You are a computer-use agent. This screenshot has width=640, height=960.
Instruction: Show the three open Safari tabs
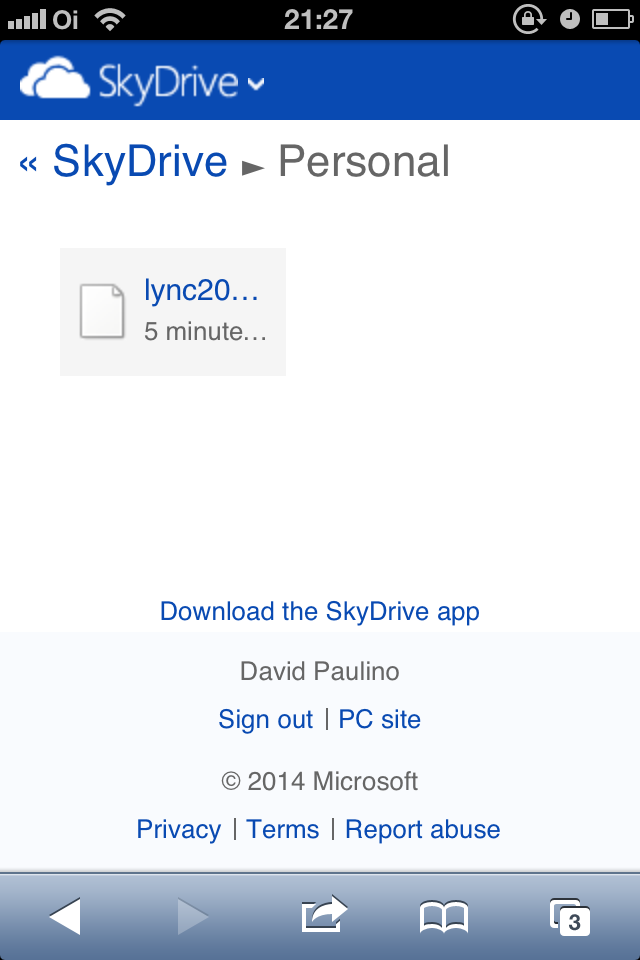tap(570, 917)
